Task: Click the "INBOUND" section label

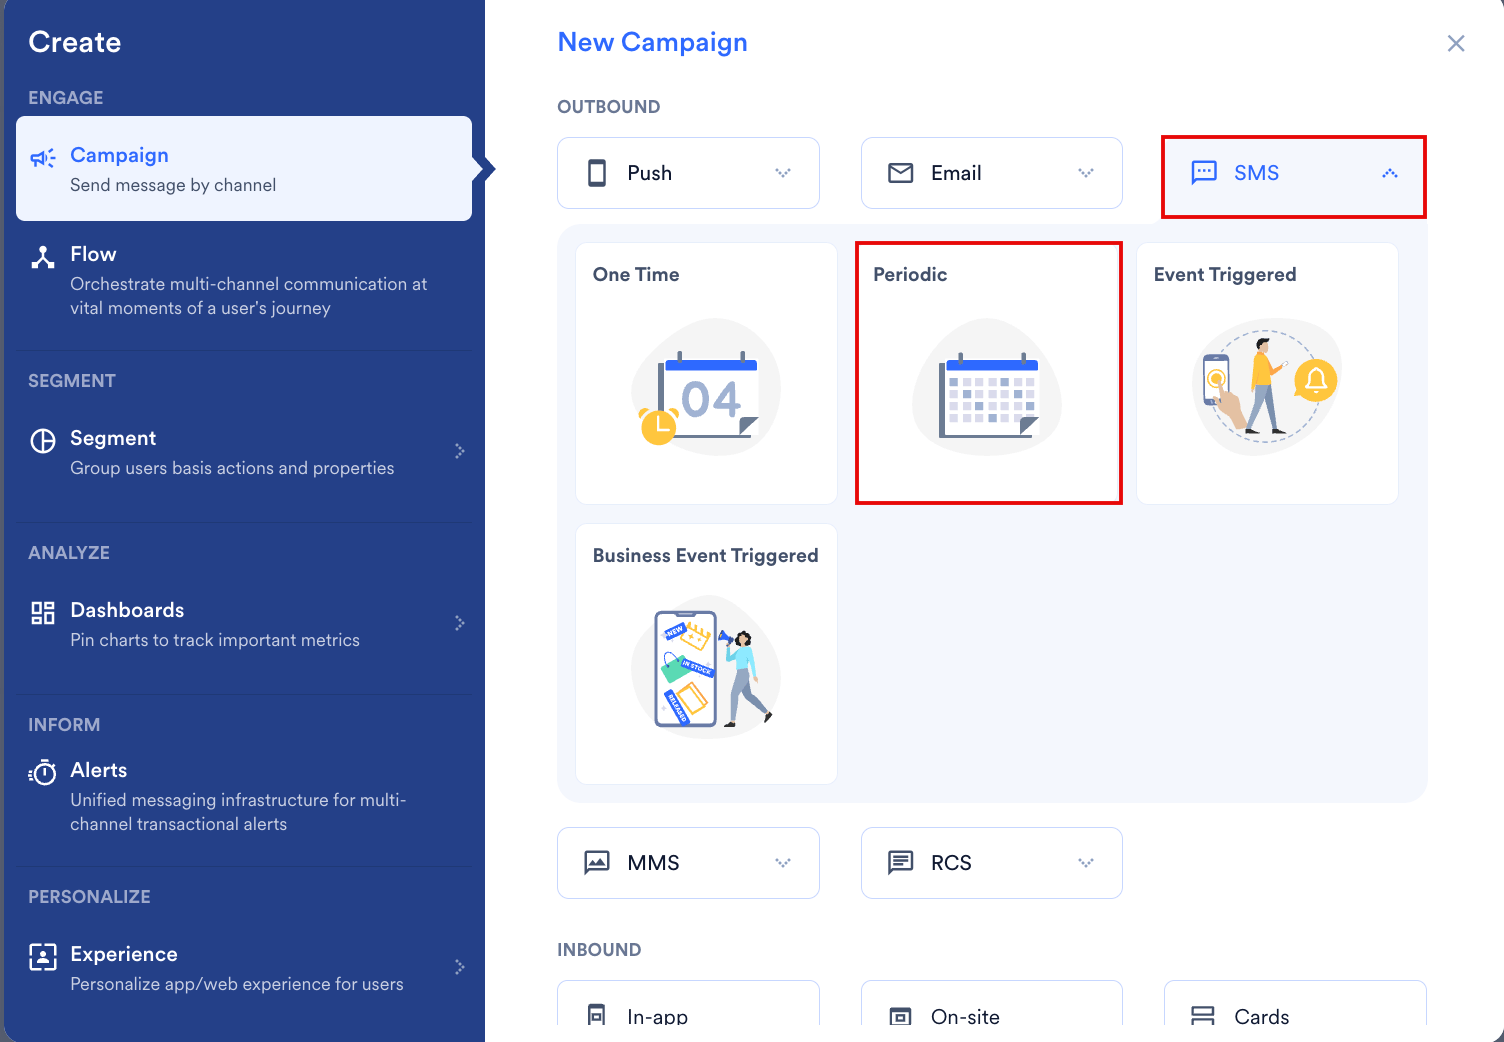Action: (599, 950)
